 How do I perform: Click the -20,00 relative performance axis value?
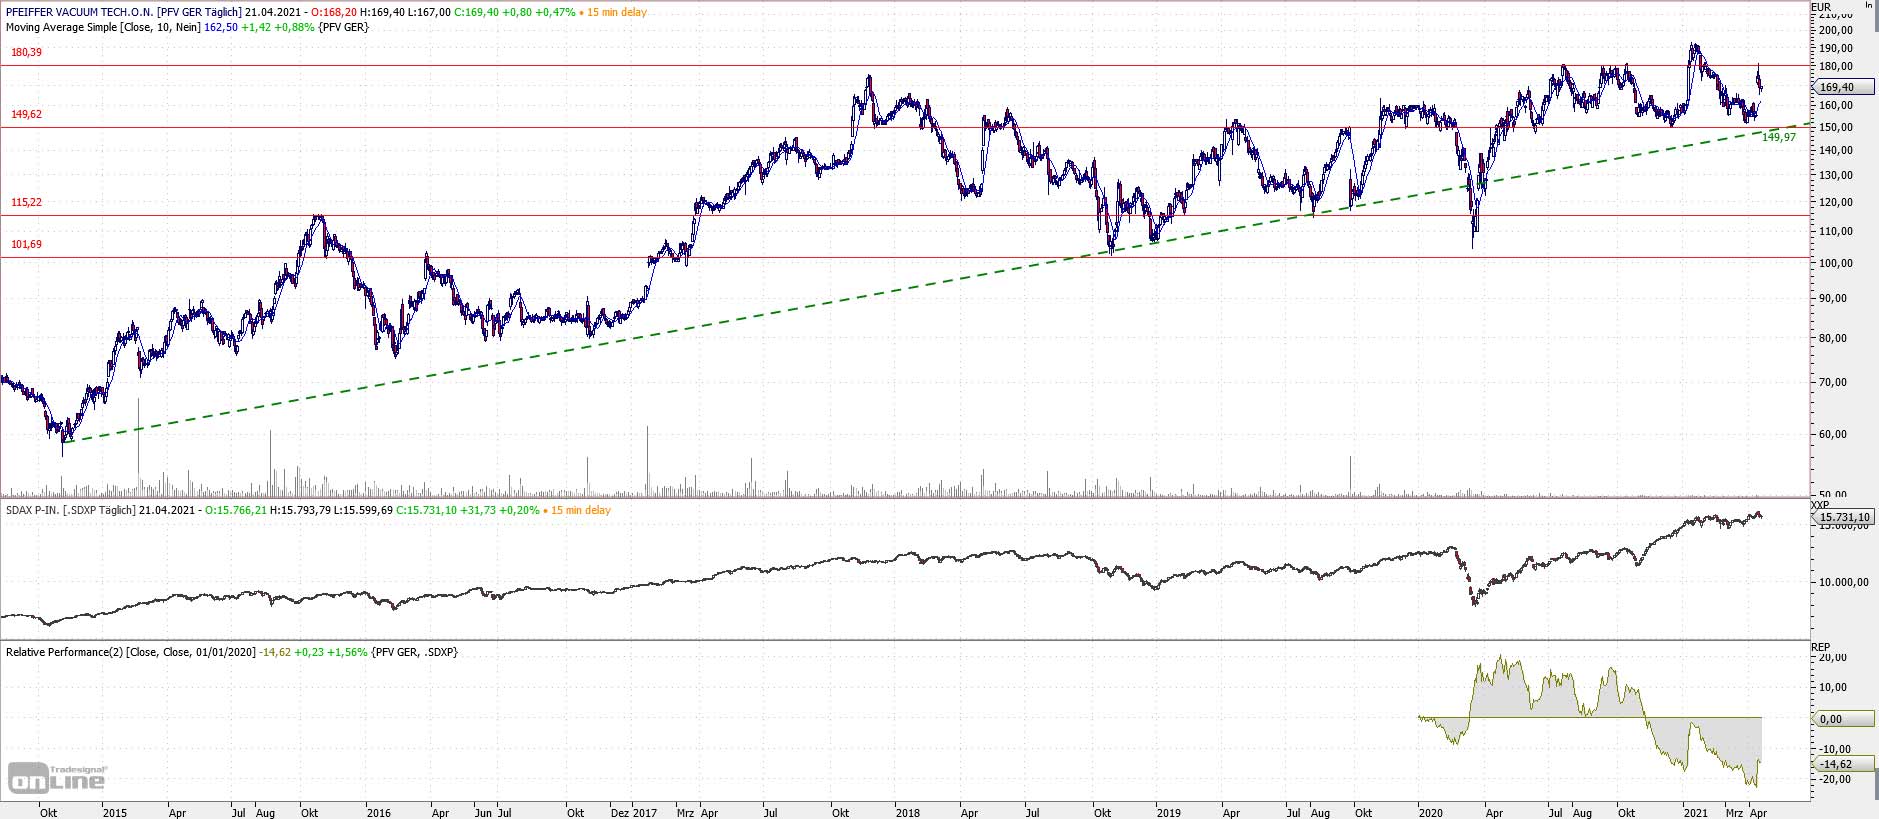click(x=1835, y=779)
